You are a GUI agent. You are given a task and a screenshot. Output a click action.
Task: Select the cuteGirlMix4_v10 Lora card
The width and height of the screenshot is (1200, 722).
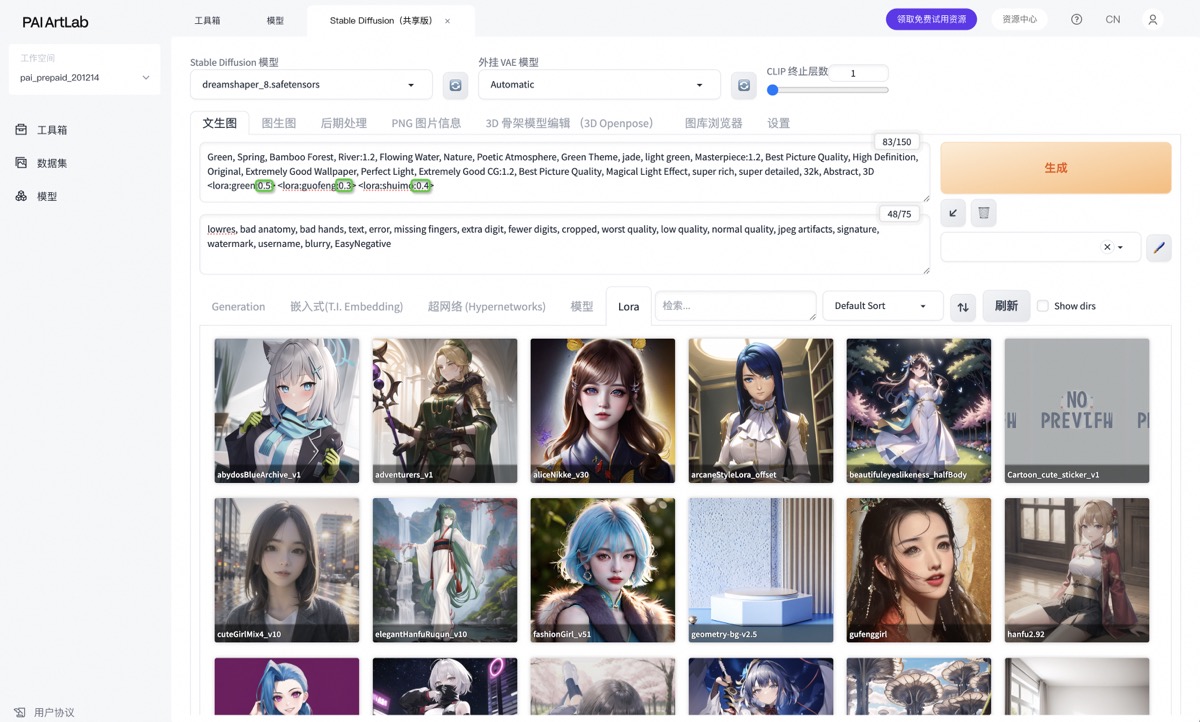tap(287, 570)
